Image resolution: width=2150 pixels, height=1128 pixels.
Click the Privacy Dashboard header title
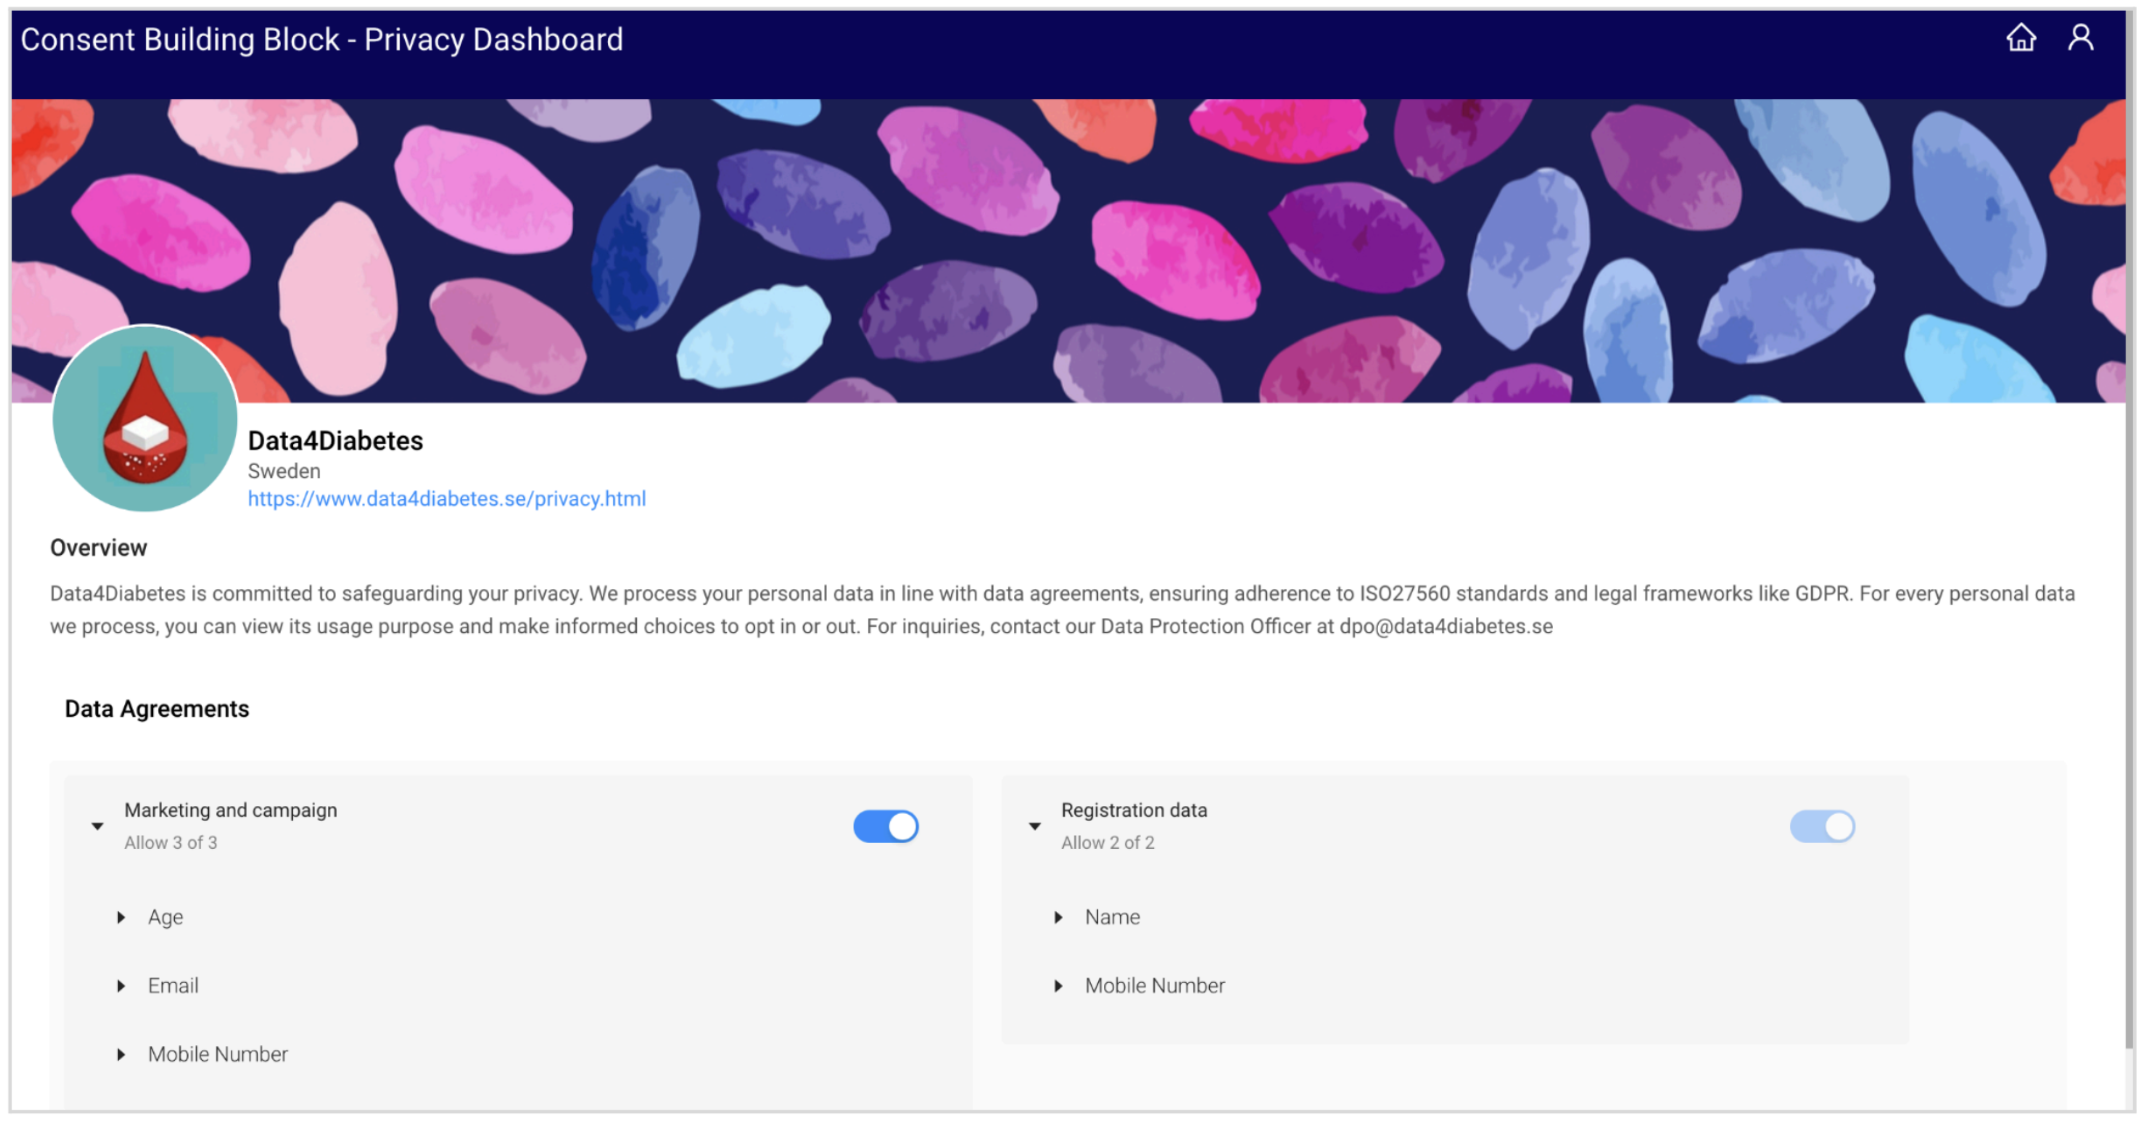click(x=321, y=39)
